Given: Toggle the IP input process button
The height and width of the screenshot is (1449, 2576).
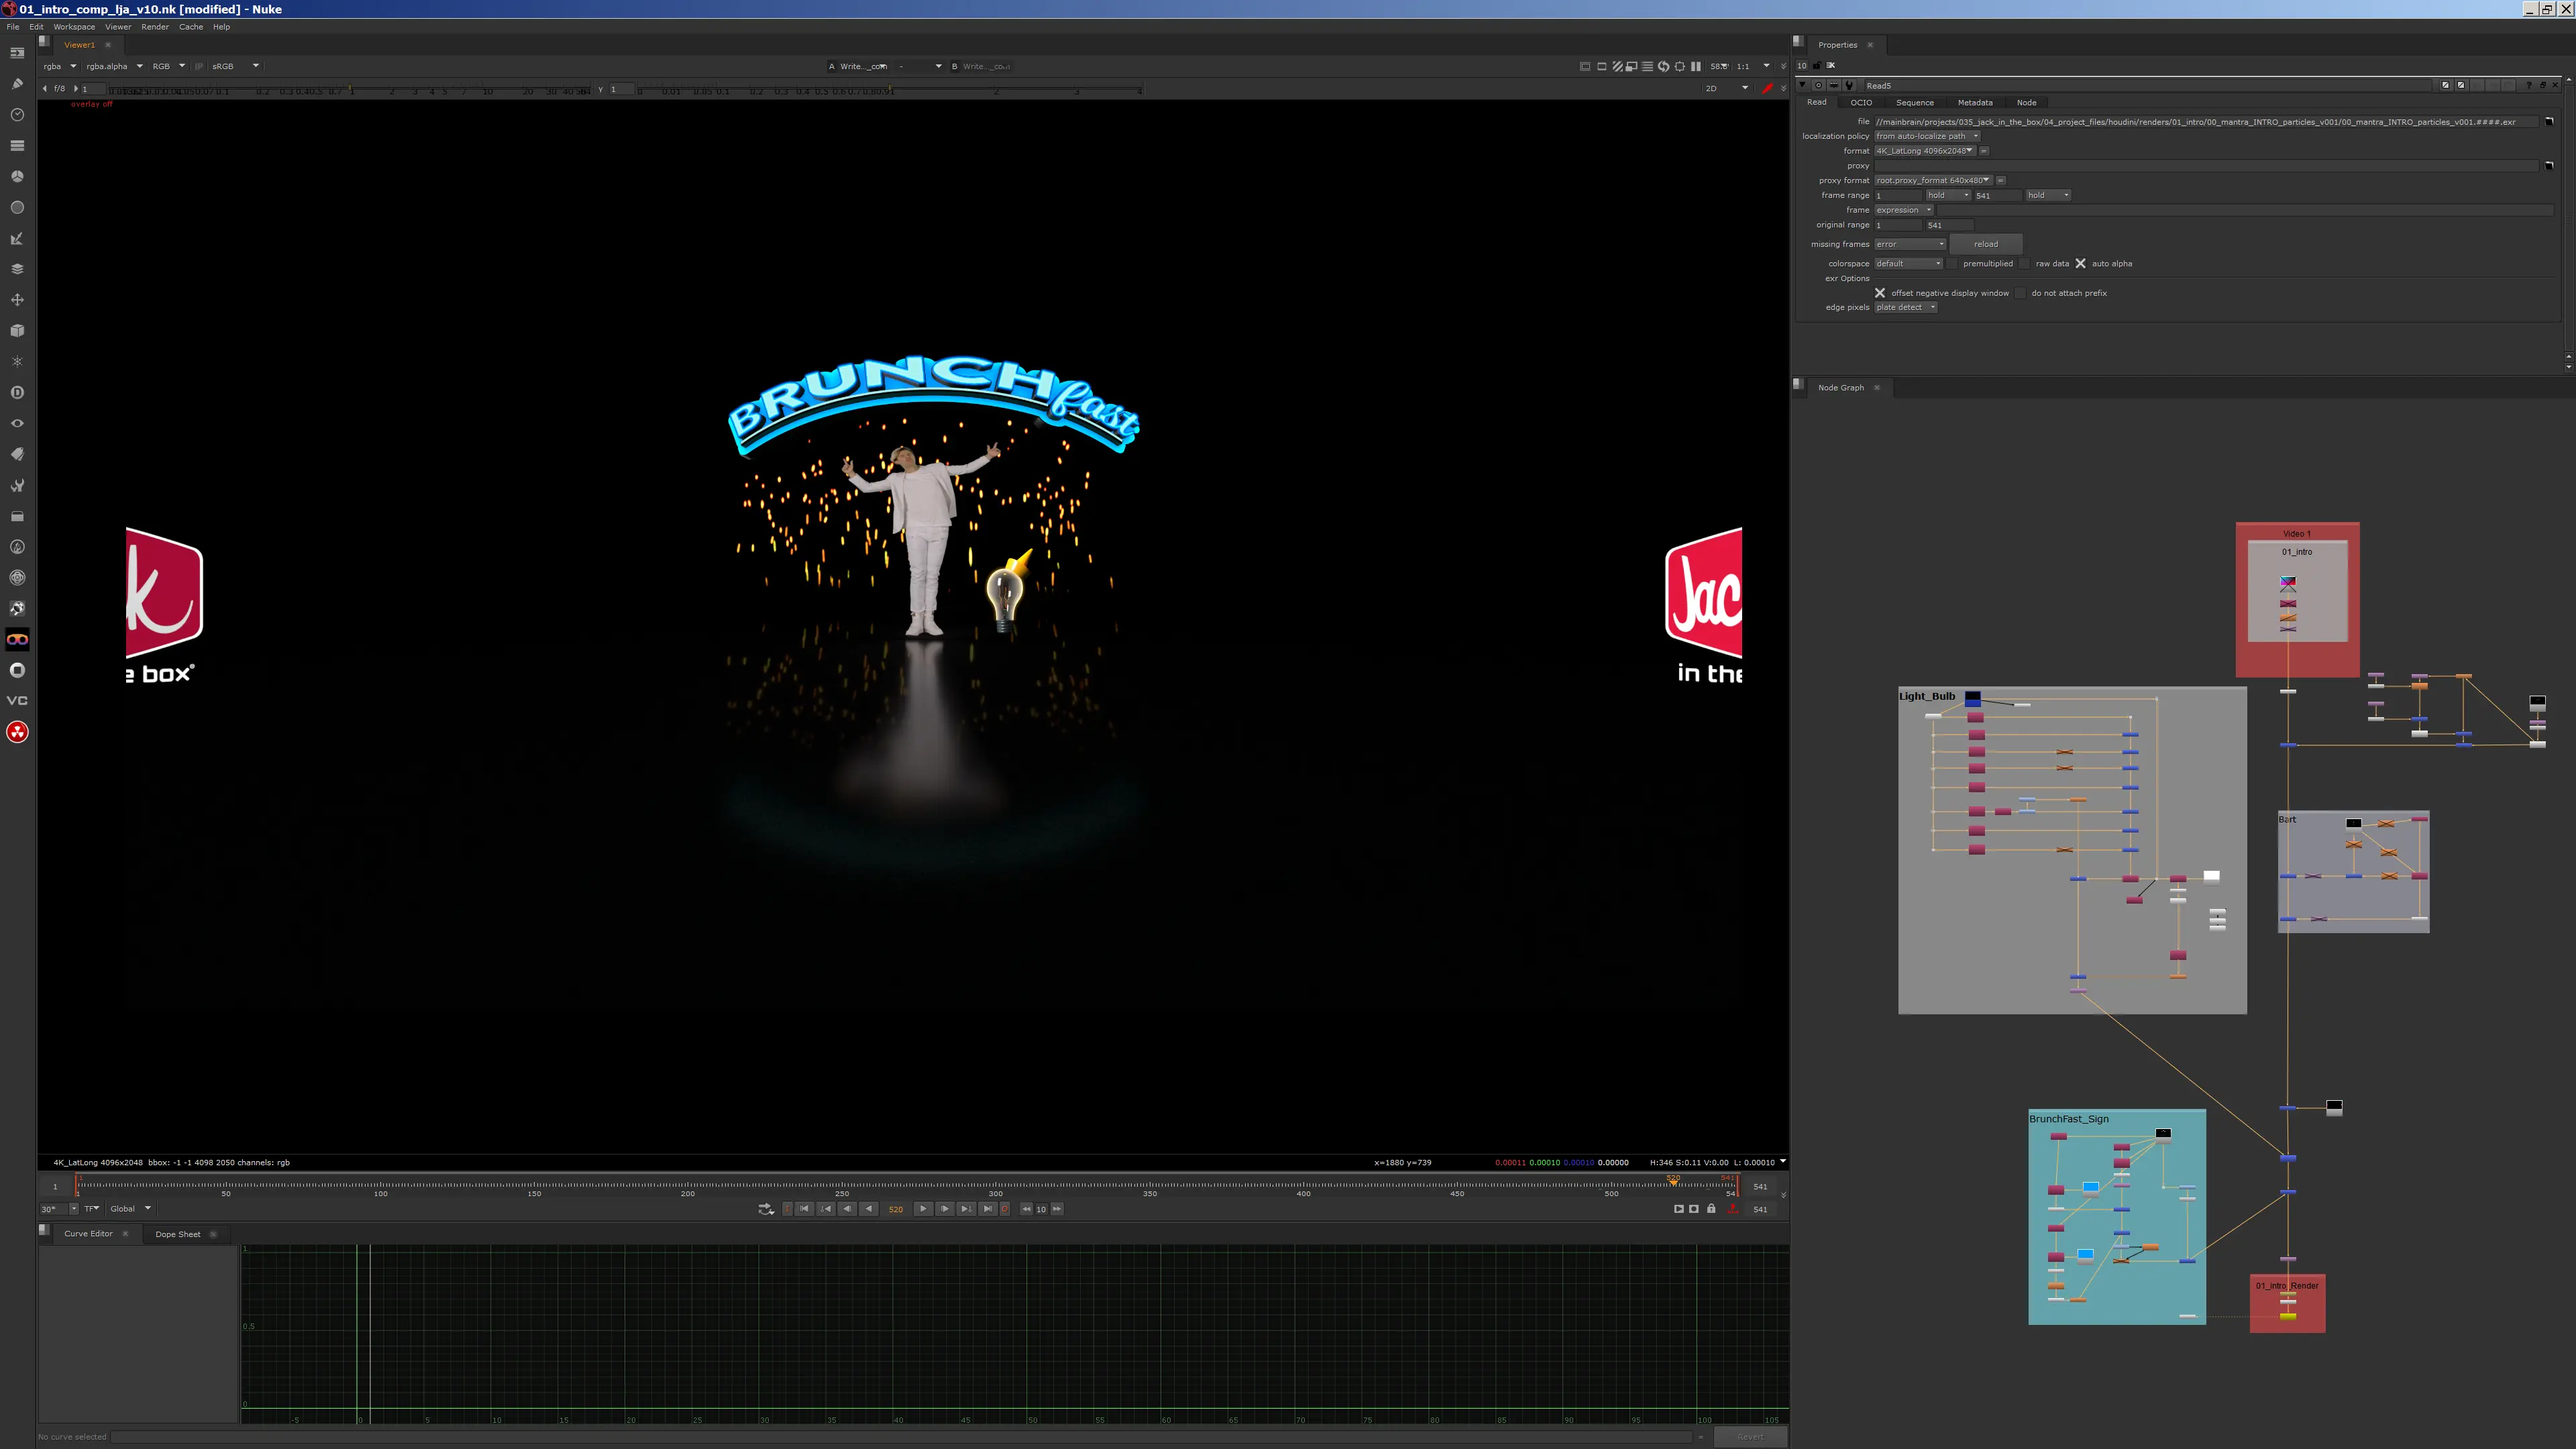Looking at the screenshot, I should (199, 66).
